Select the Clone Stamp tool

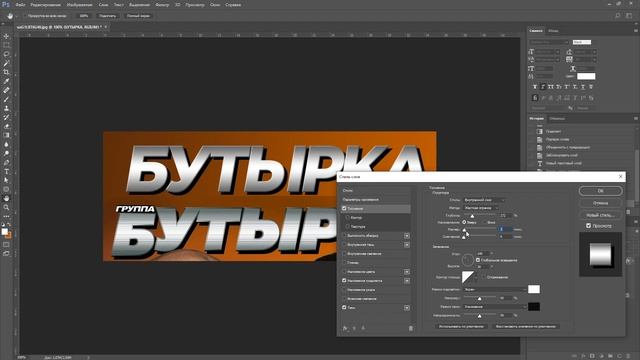(x=6, y=108)
